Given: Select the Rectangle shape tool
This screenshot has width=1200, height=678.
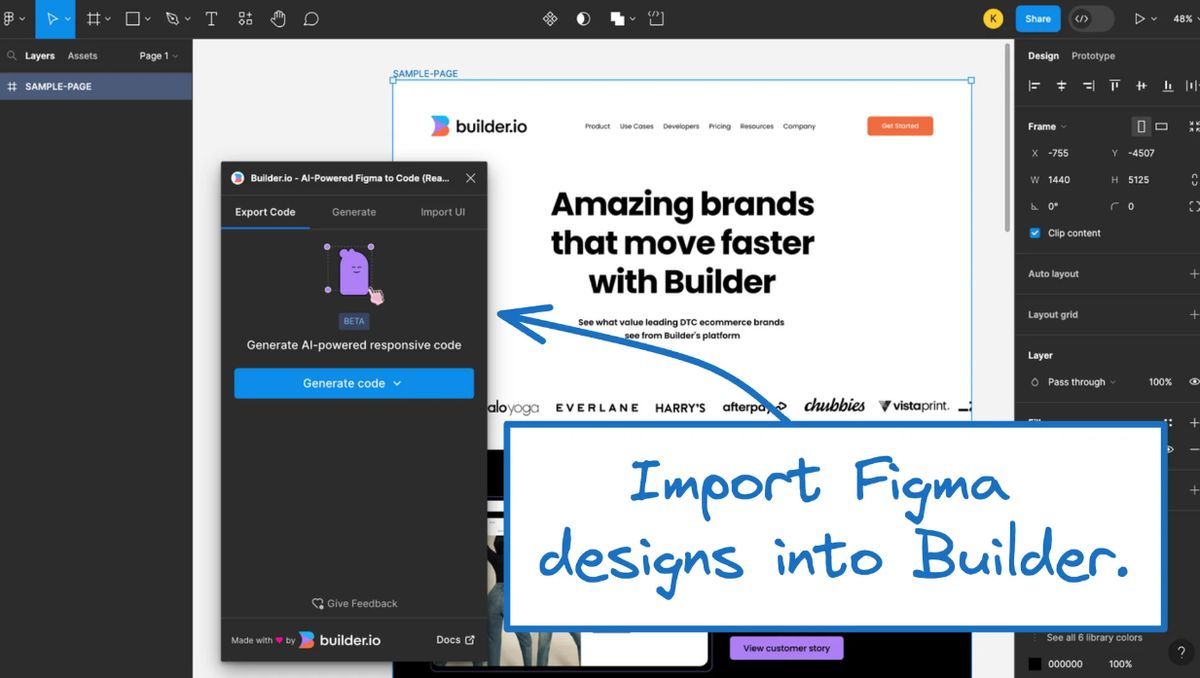Looking at the screenshot, I should [133, 18].
